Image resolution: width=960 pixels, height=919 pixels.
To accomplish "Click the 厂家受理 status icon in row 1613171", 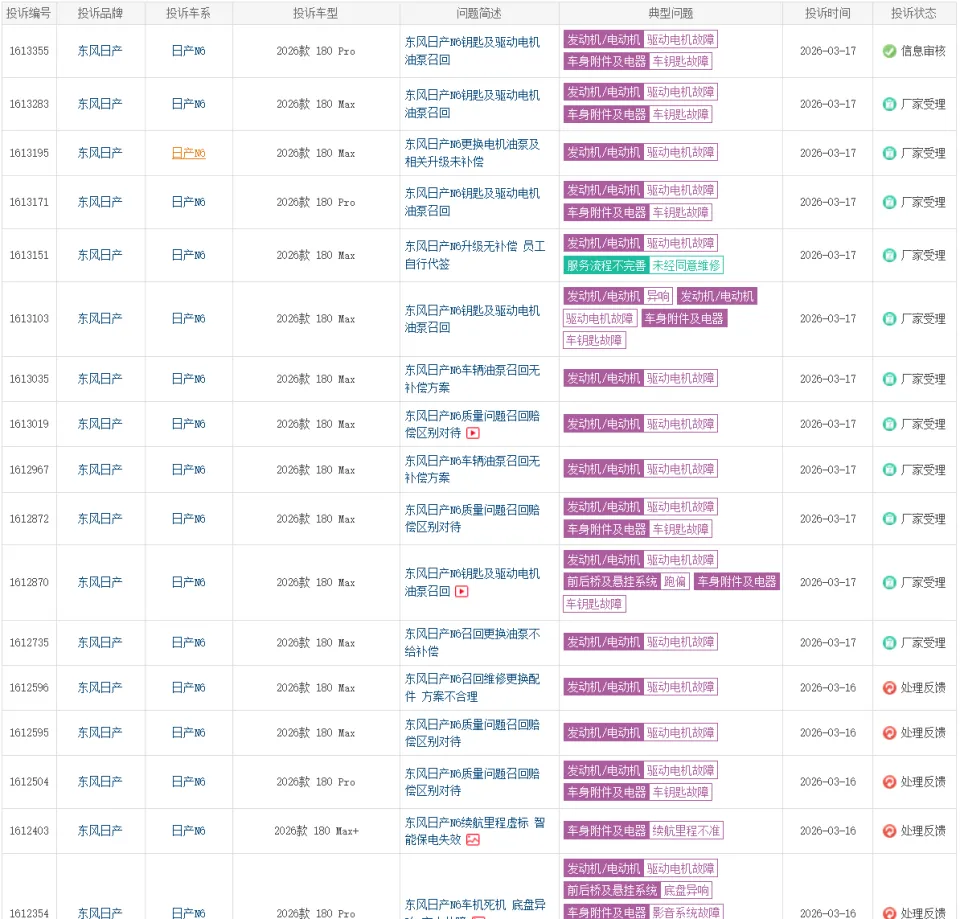I will pos(889,202).
